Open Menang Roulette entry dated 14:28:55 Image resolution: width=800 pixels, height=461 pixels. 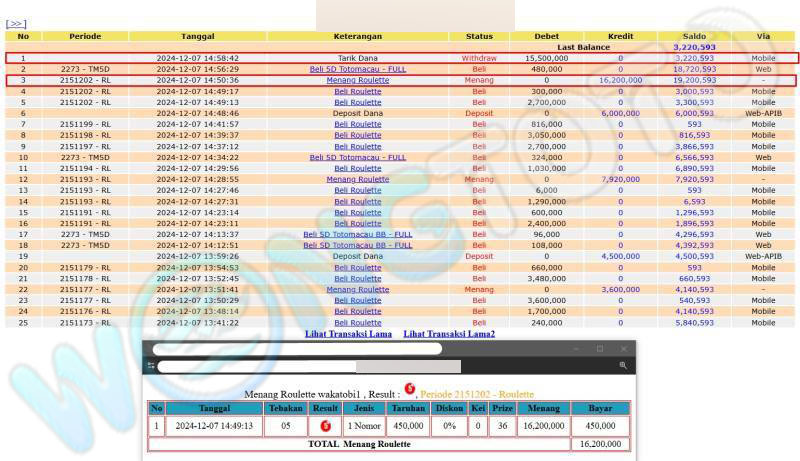358,179
